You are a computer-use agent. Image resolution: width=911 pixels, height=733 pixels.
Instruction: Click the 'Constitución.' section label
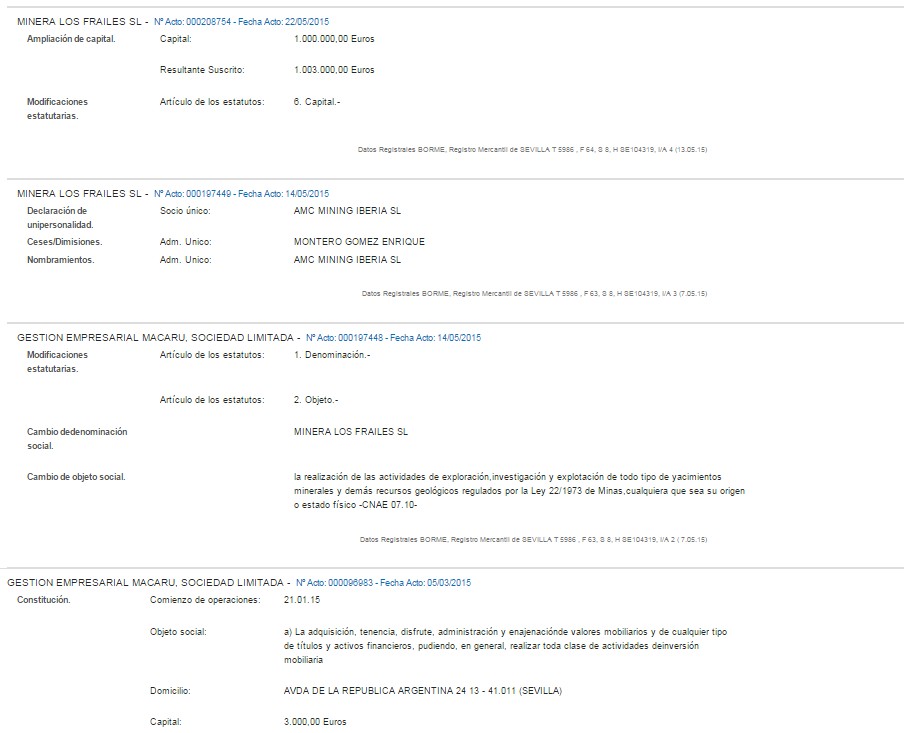click(44, 600)
